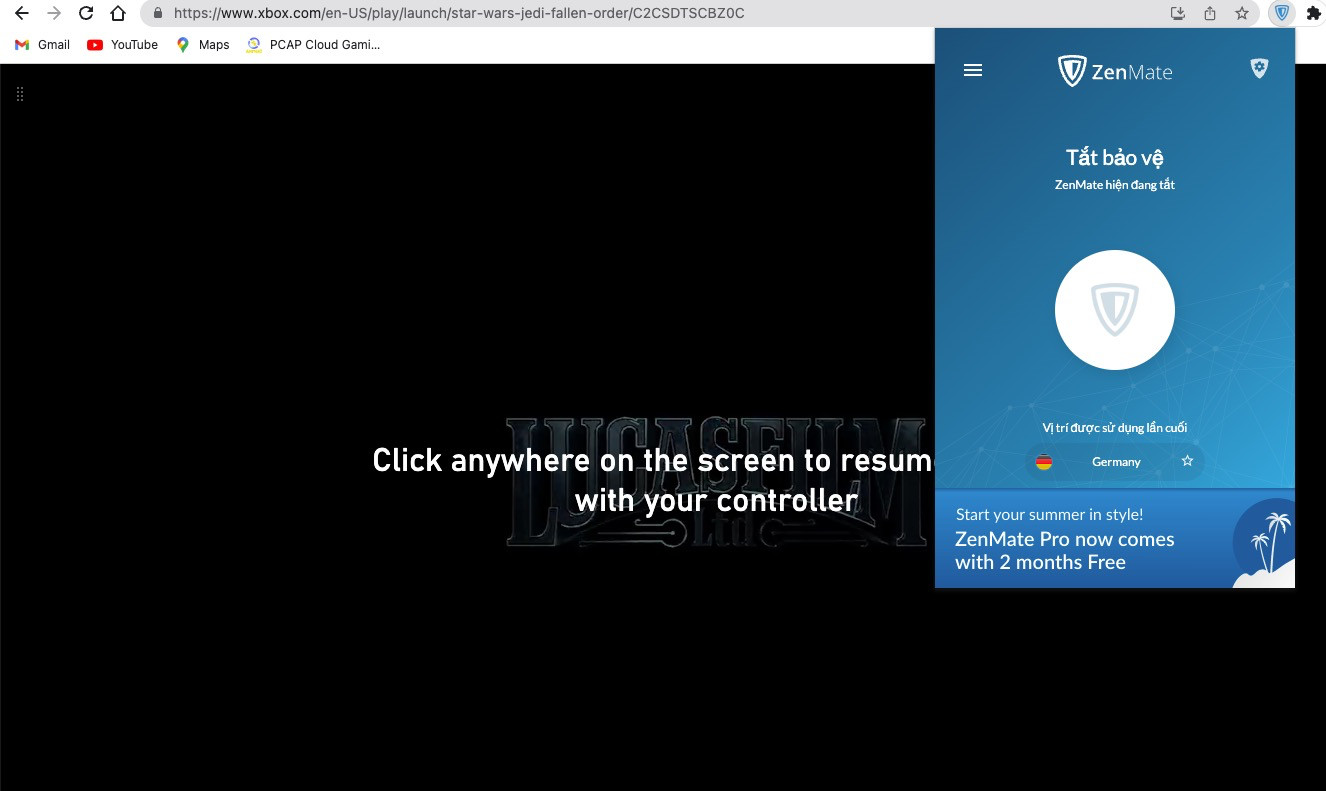Click the Xbox stream drag handle dots
This screenshot has height=791, width=1326.
20,94
